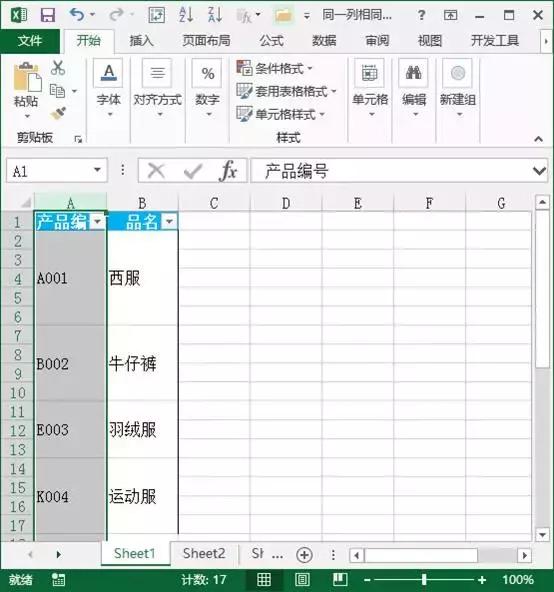This screenshot has height=592, width=554.
Task: Click the Number (数字) percent icon
Action: pyautogui.click(x=207, y=73)
